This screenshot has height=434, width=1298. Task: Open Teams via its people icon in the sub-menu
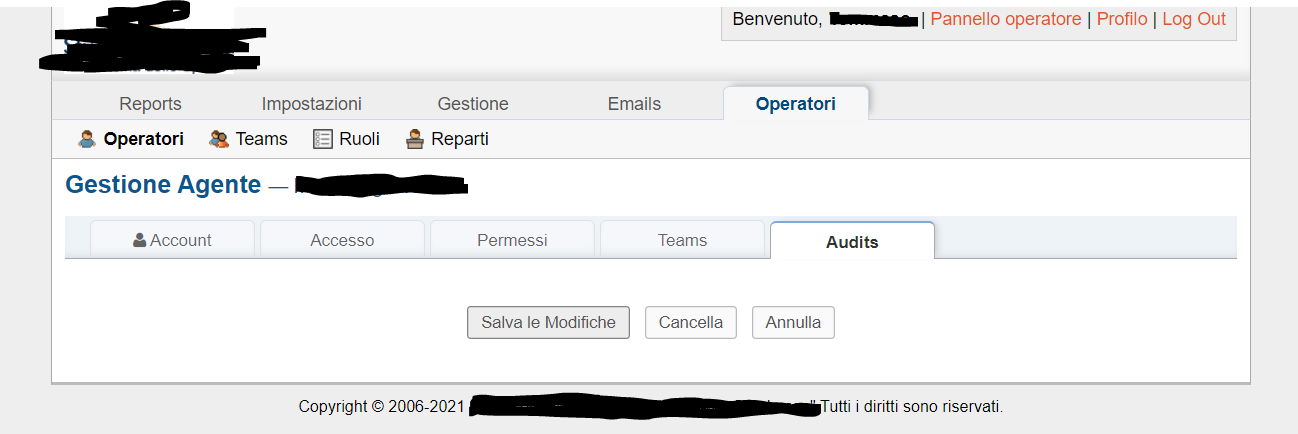(x=219, y=139)
